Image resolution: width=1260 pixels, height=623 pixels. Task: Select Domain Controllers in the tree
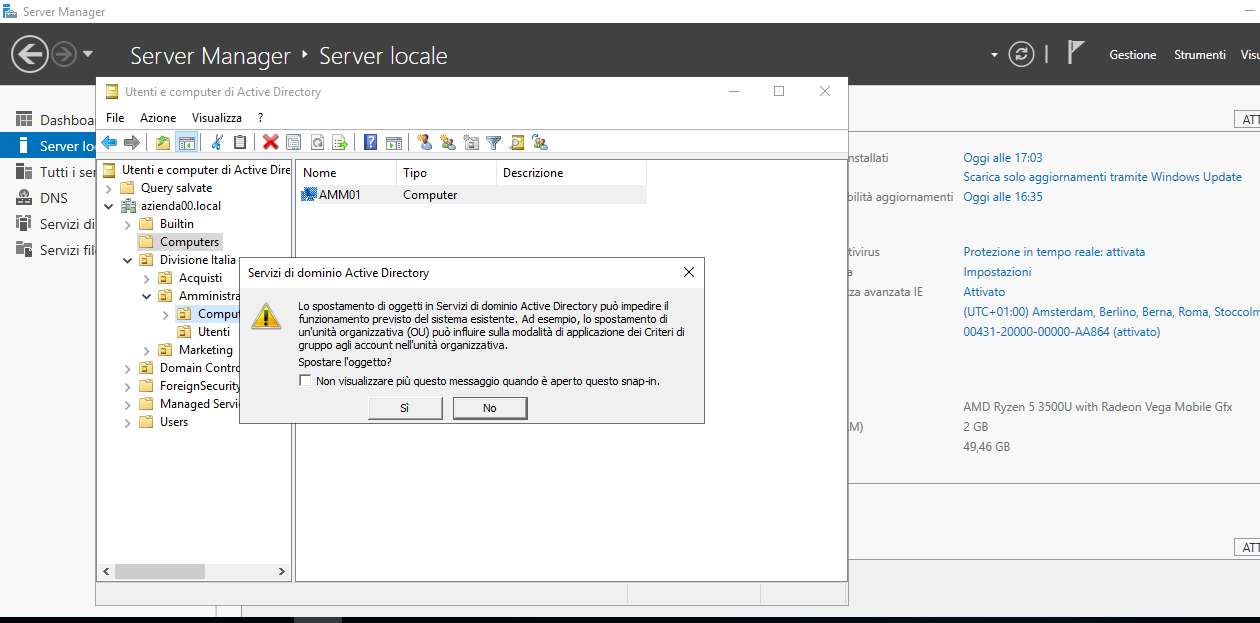pos(200,368)
